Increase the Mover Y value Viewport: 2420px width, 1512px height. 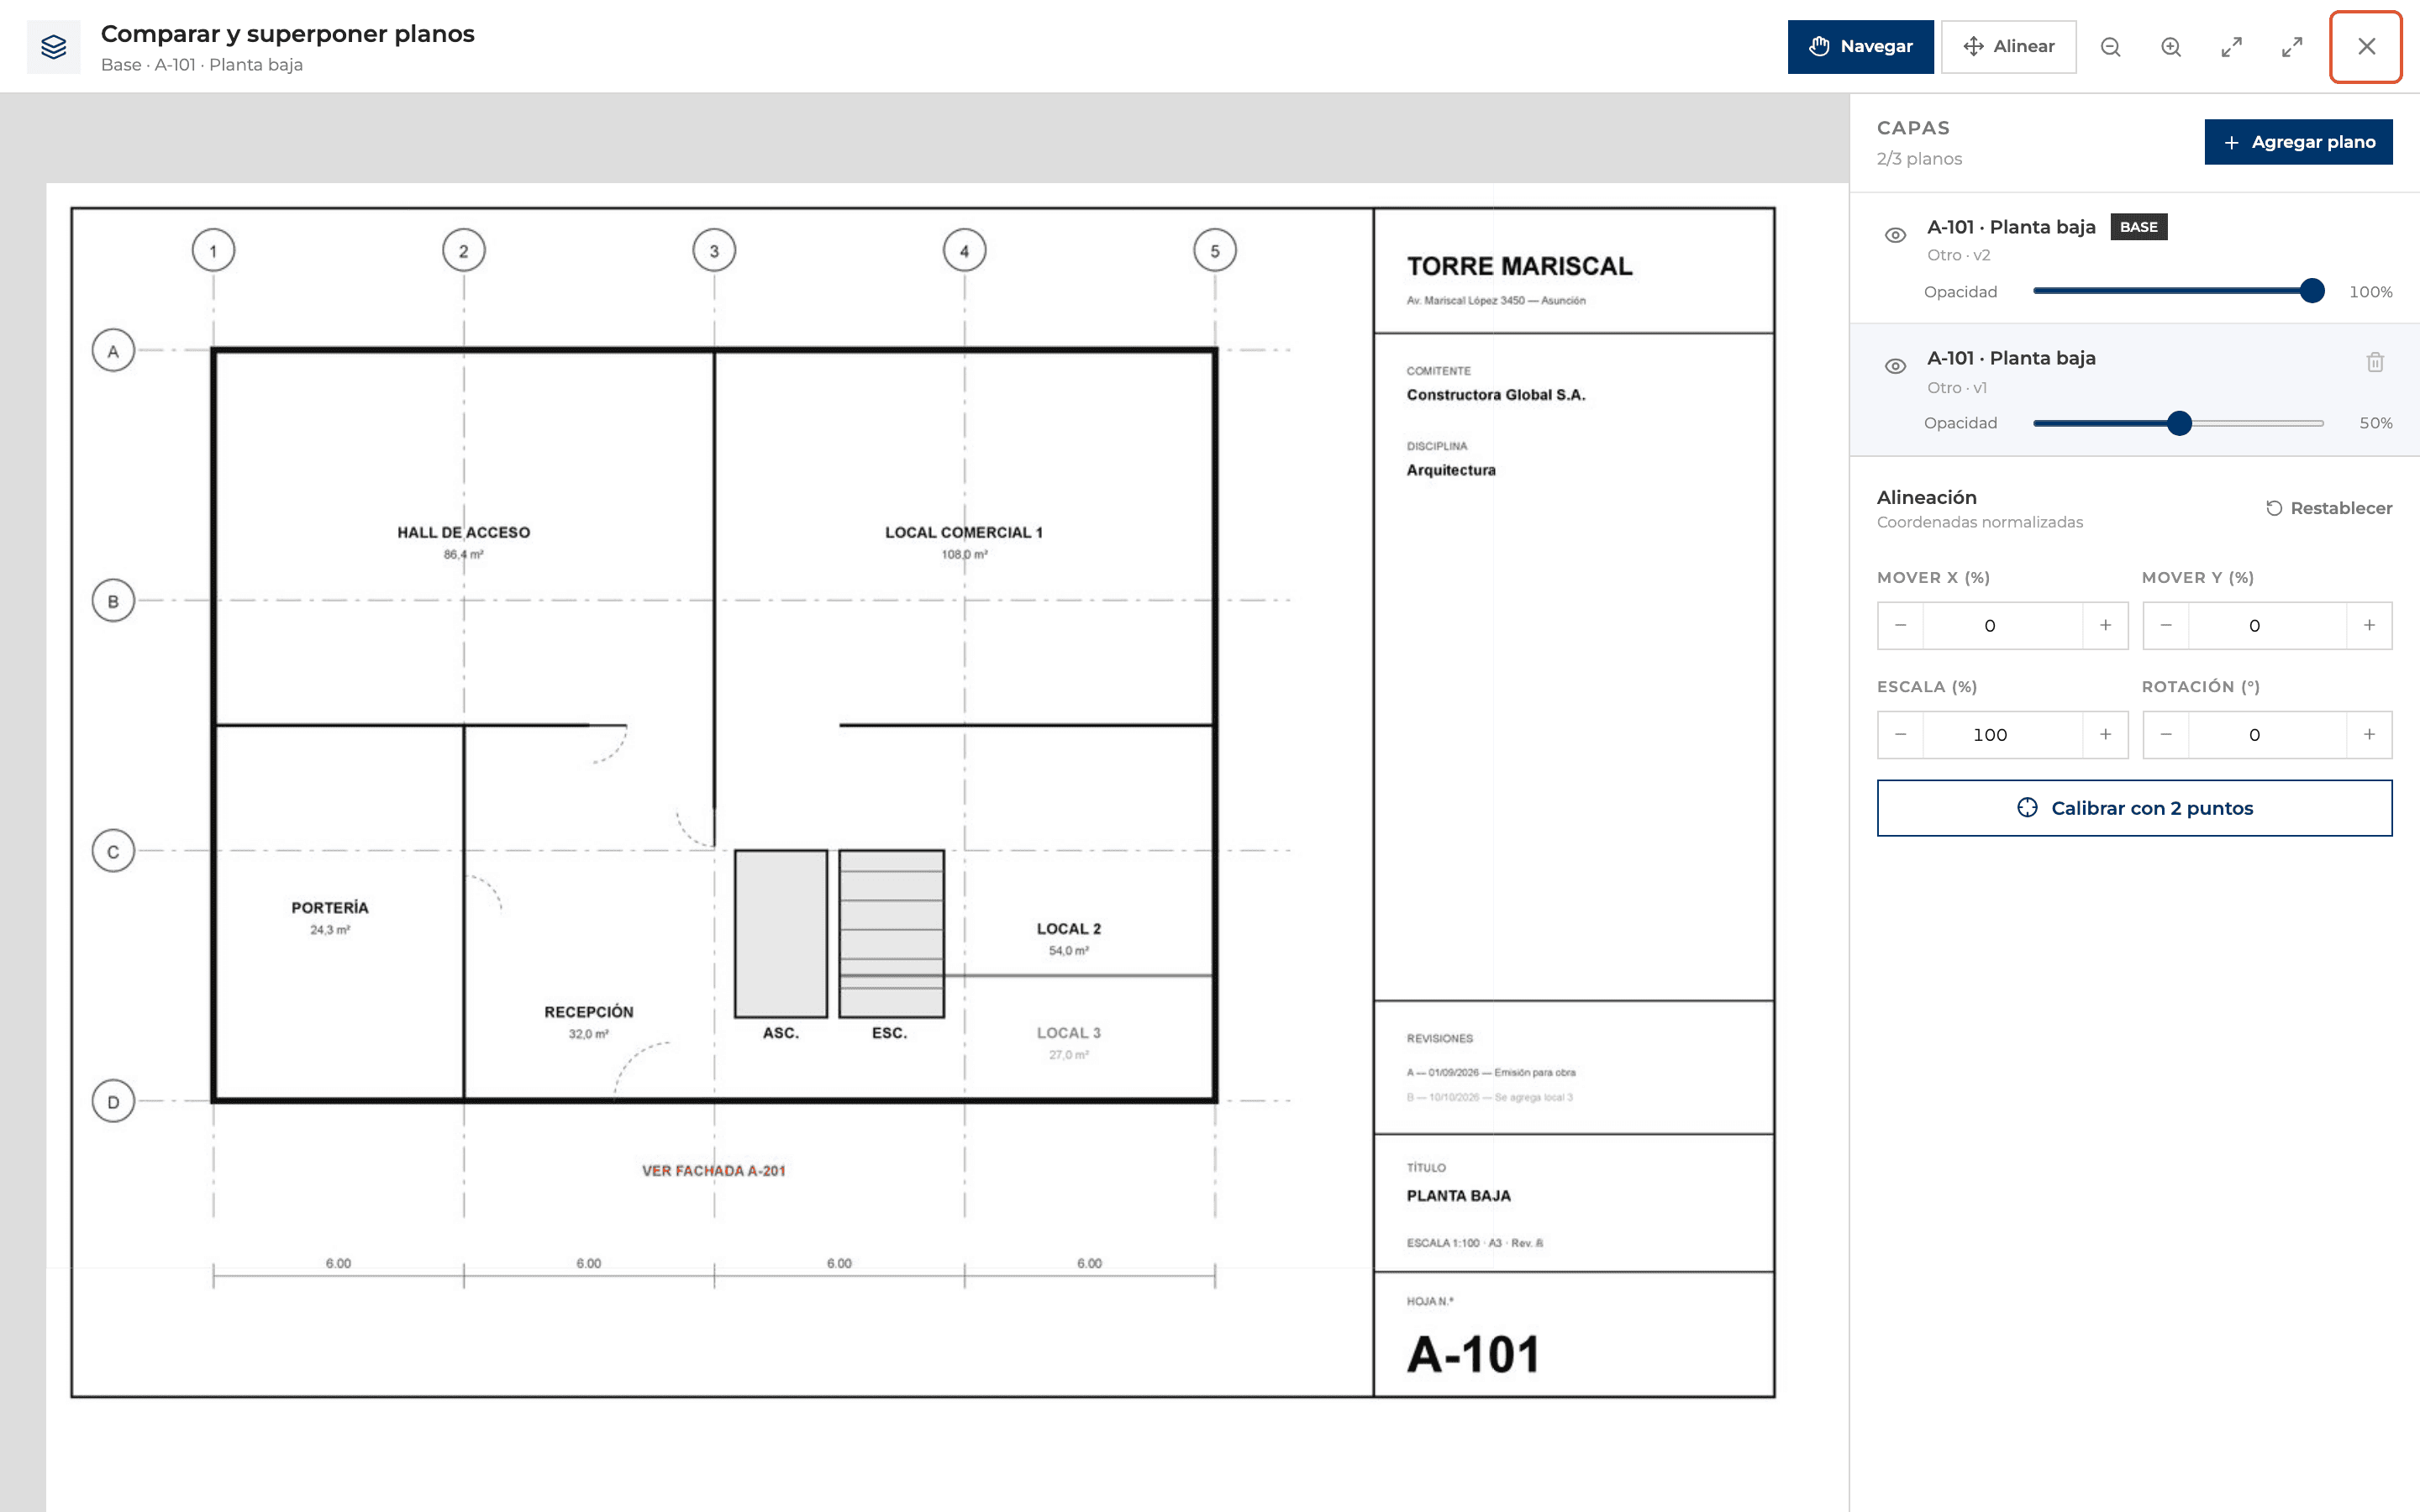coord(2369,626)
